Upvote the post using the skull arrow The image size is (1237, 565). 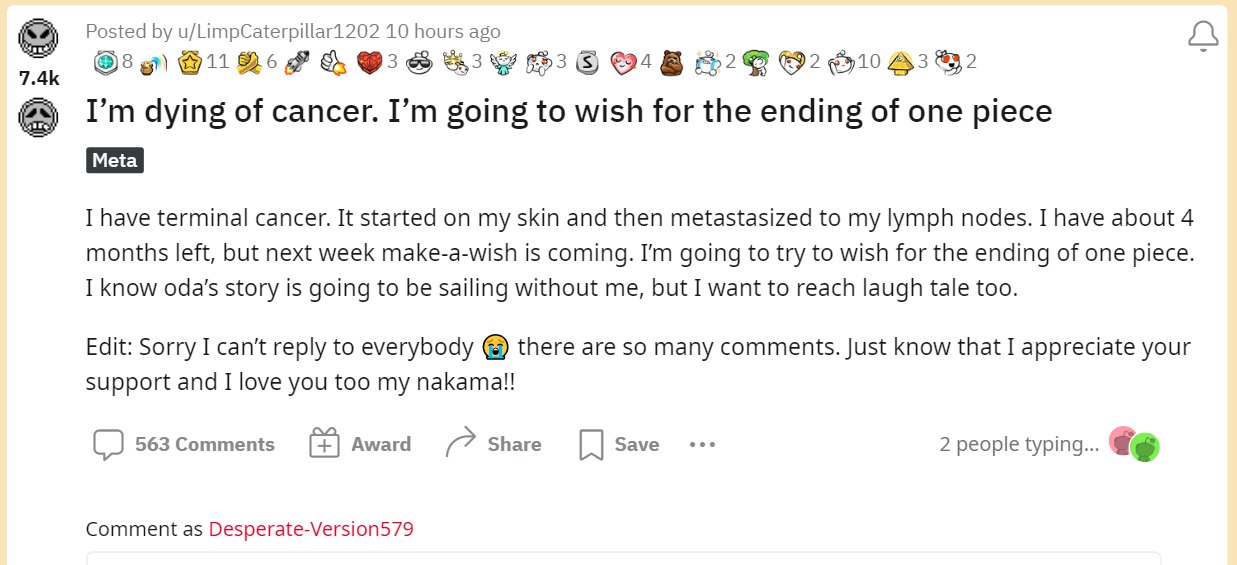39,40
